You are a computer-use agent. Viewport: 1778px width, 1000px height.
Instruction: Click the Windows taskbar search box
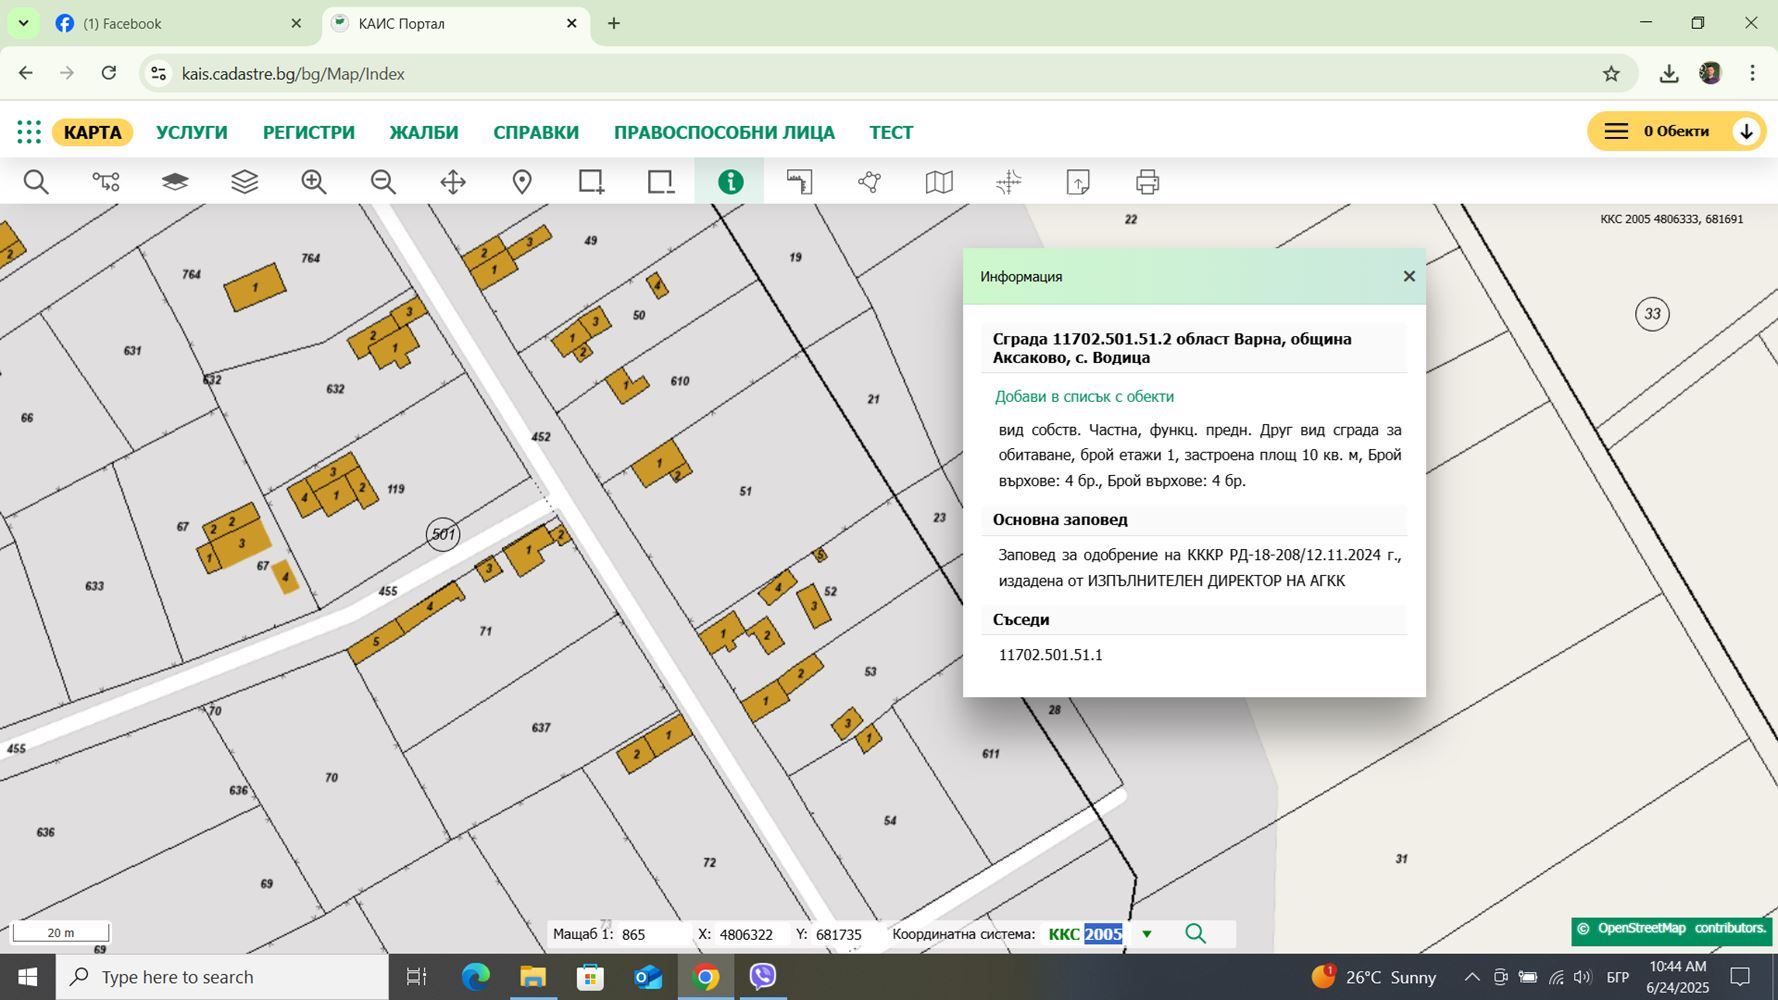coord(222,977)
